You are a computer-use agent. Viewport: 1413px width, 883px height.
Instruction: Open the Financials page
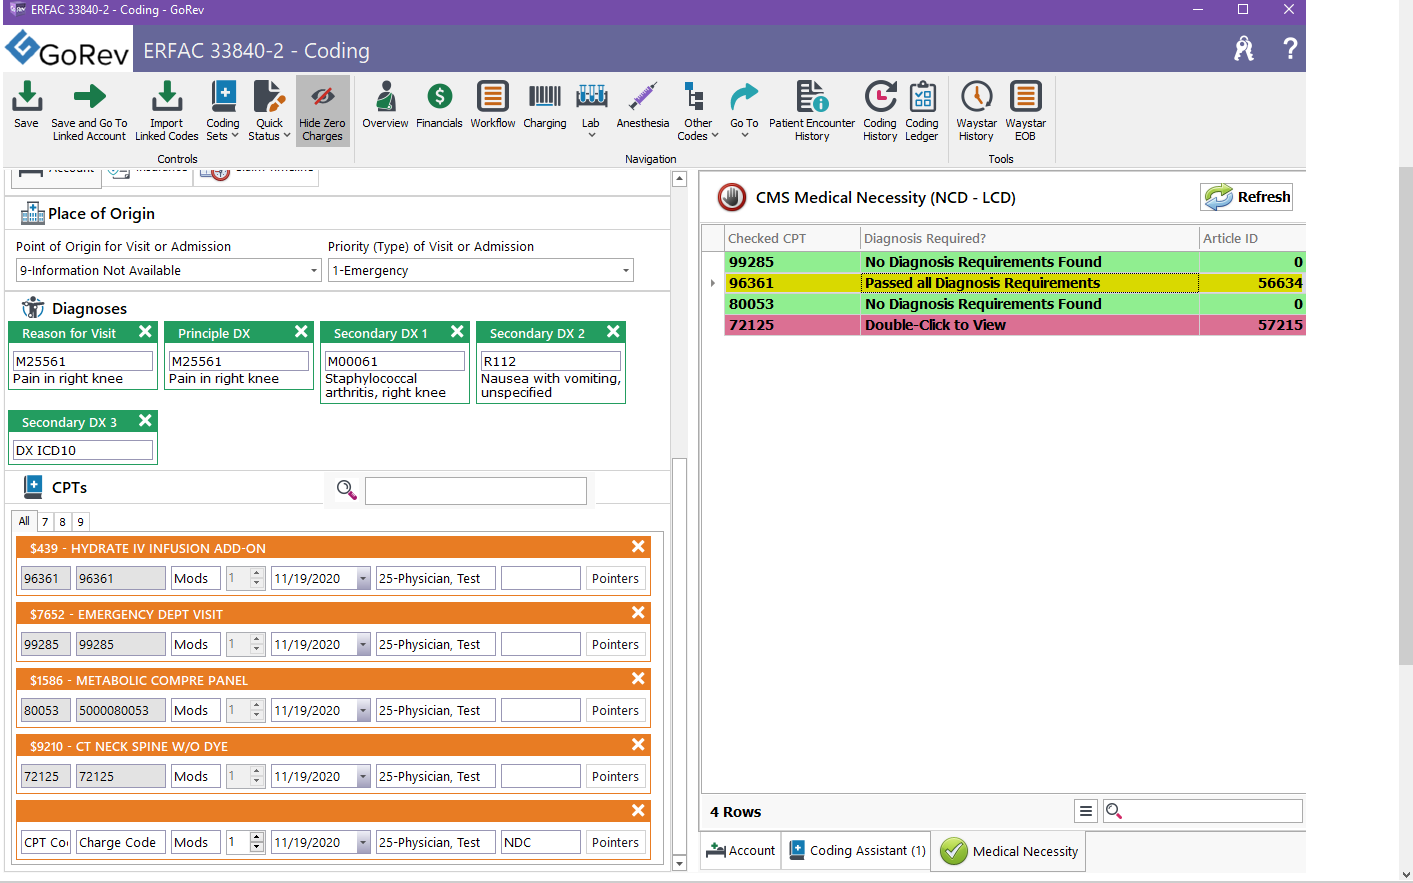(439, 106)
